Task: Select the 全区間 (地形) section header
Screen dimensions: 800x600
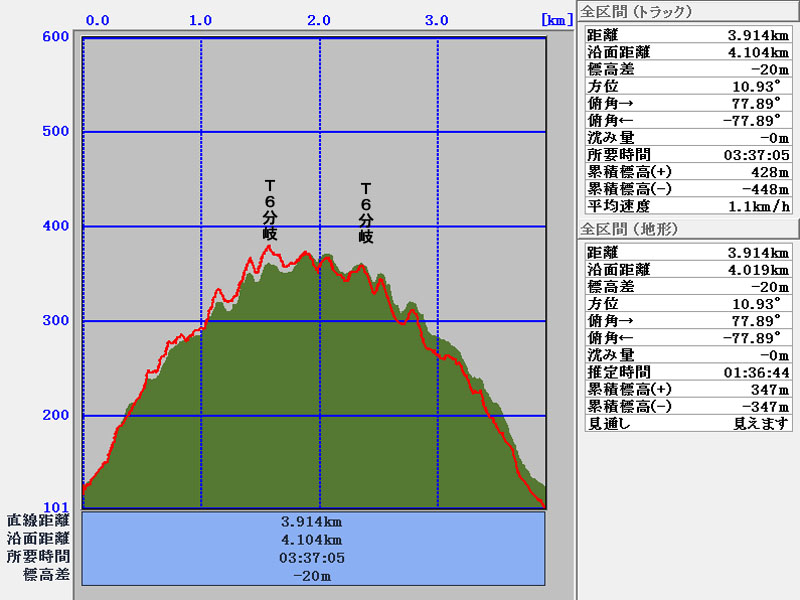Action: tap(632, 229)
